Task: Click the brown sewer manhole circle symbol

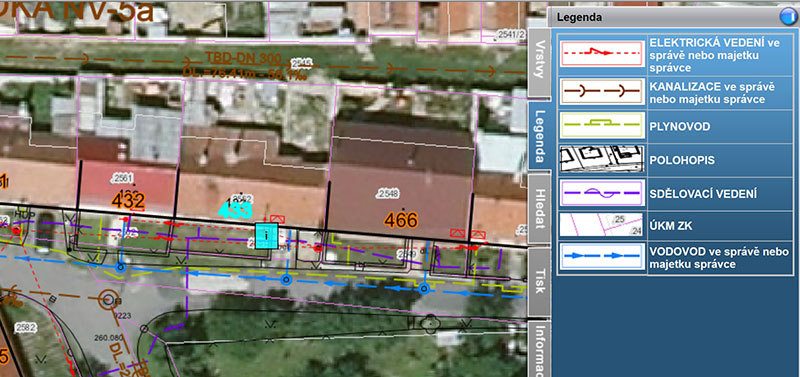Action: coord(108,299)
